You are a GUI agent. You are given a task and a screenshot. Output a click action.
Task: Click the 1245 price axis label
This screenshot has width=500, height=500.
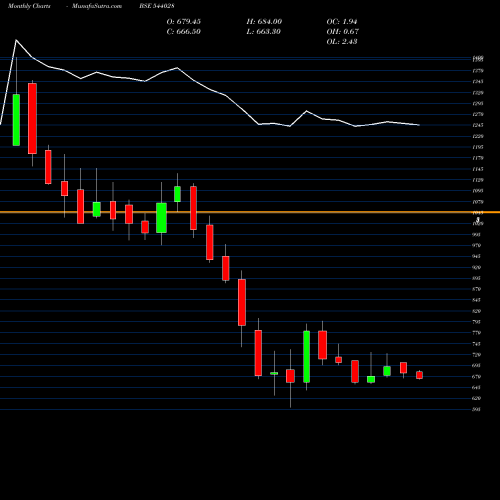(478, 125)
